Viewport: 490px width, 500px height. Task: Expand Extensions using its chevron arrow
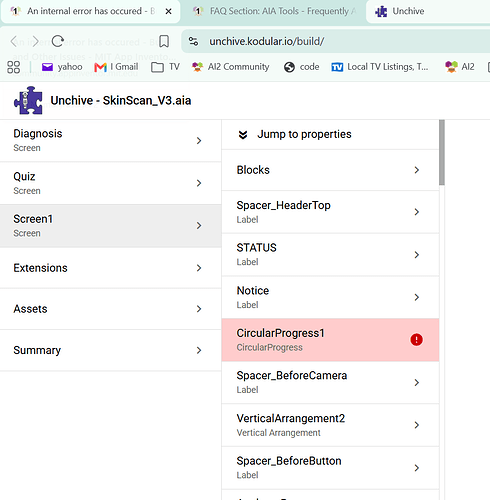[199, 268]
